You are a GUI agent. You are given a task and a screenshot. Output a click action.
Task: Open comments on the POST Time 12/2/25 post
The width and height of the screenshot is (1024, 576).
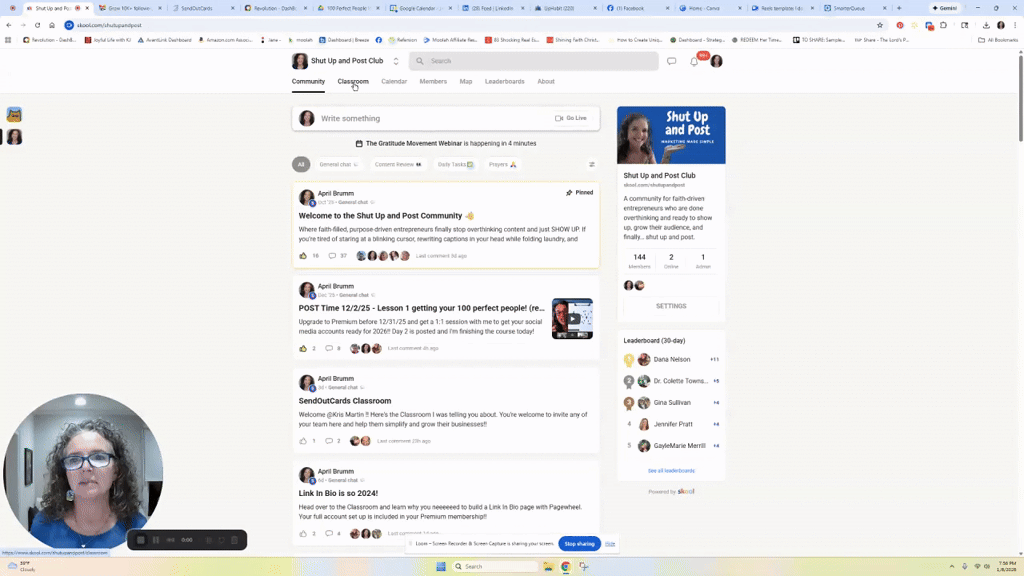click(x=329, y=349)
